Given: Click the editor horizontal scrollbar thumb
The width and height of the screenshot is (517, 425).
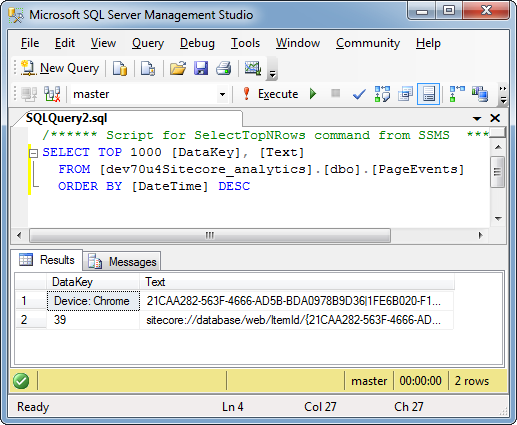Looking at the screenshot, I should (x=210, y=235).
